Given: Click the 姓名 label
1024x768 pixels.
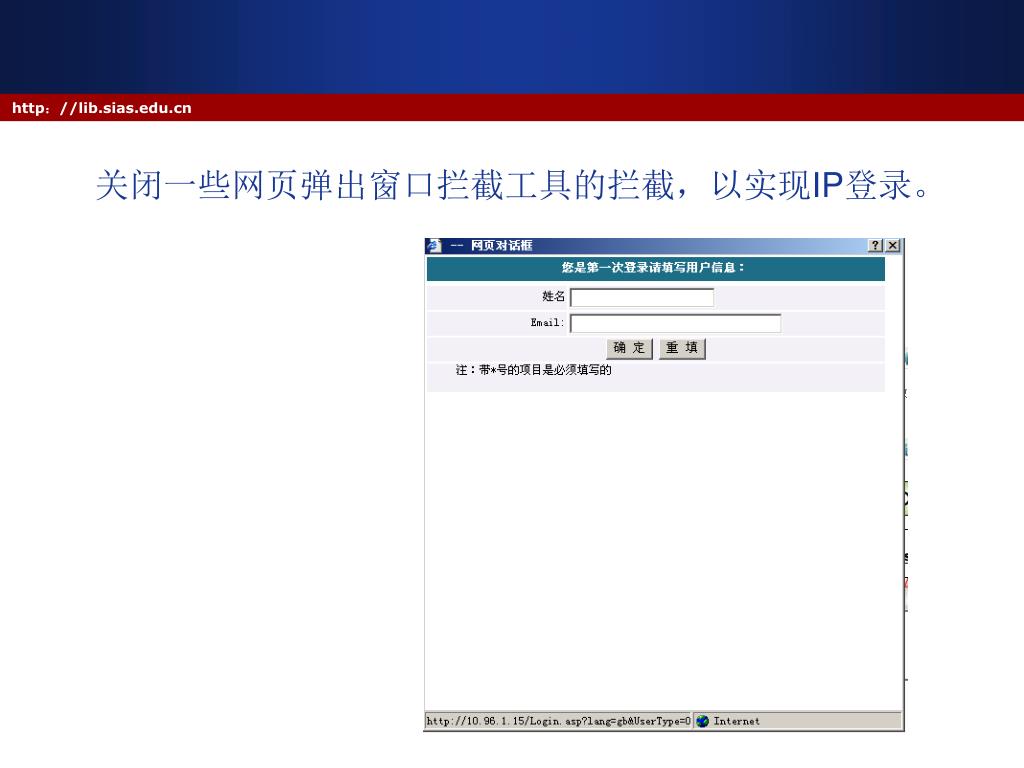Looking at the screenshot, I should point(553,296).
